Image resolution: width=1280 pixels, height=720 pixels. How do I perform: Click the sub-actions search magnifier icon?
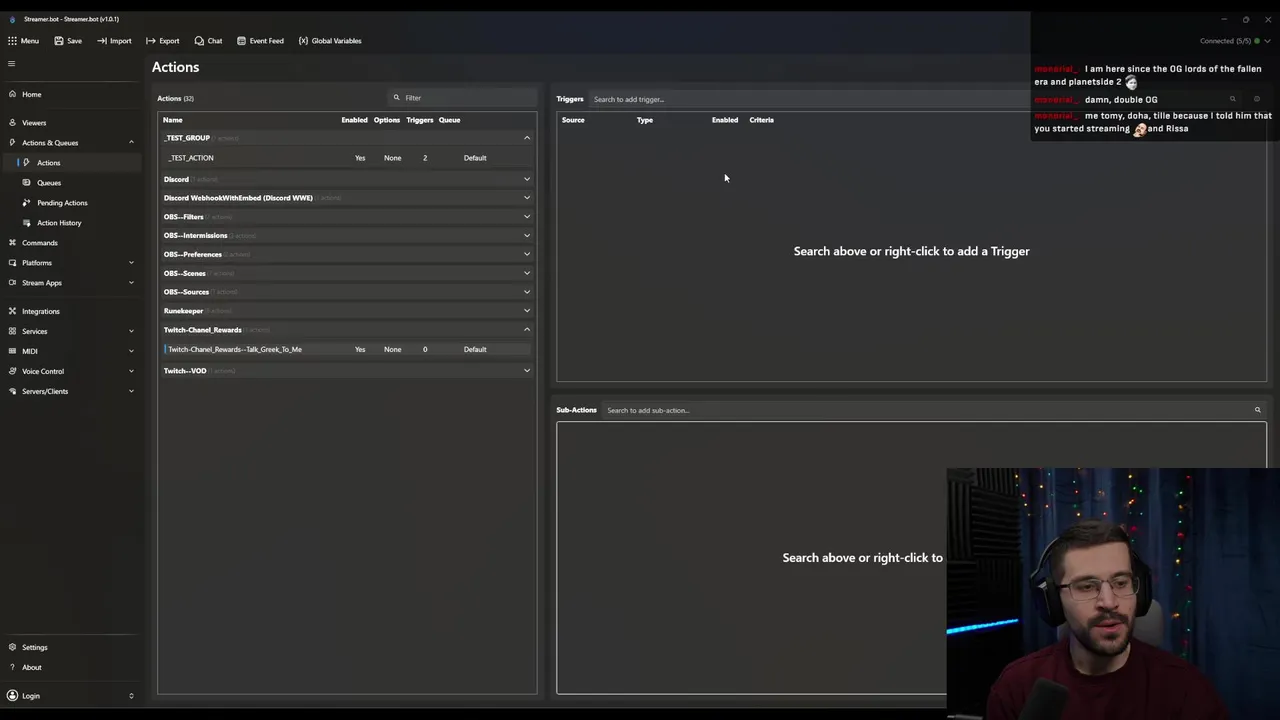(1258, 410)
